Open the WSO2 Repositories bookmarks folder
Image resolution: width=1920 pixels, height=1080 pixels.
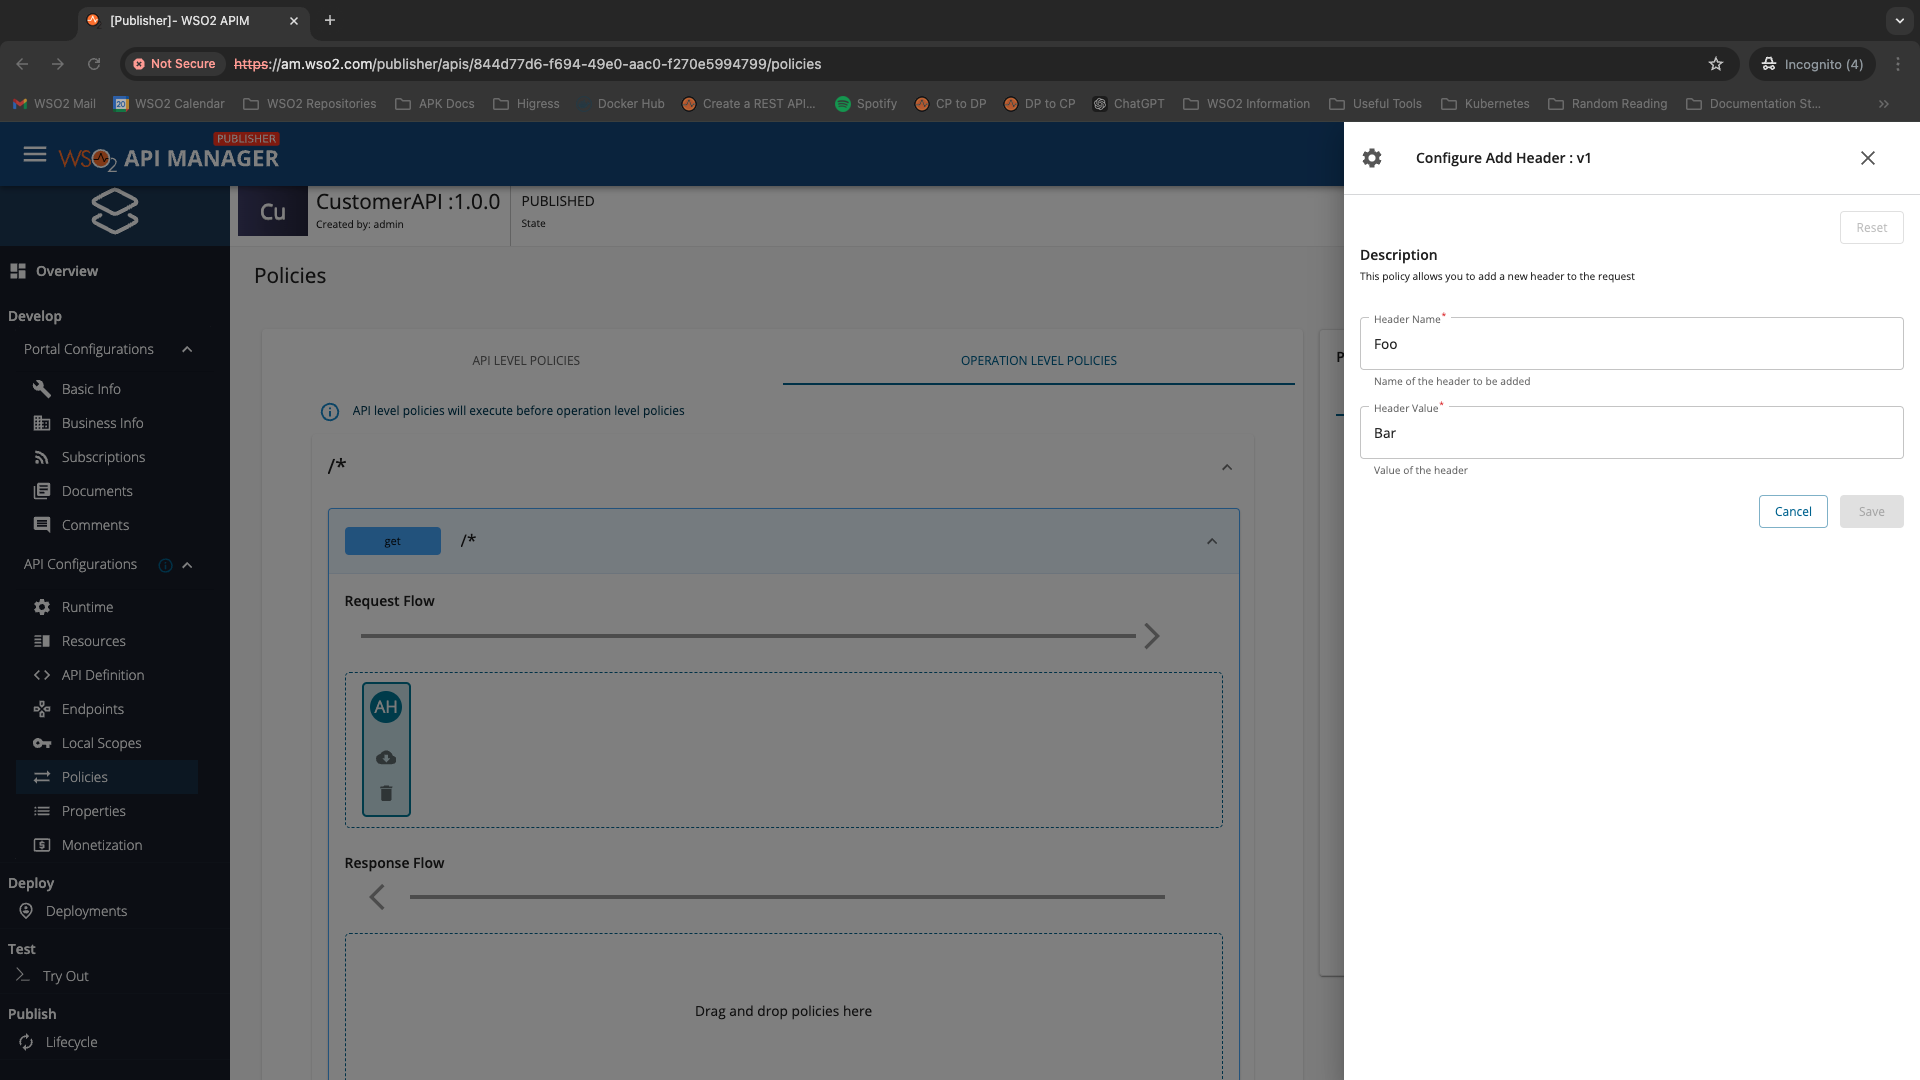click(310, 104)
